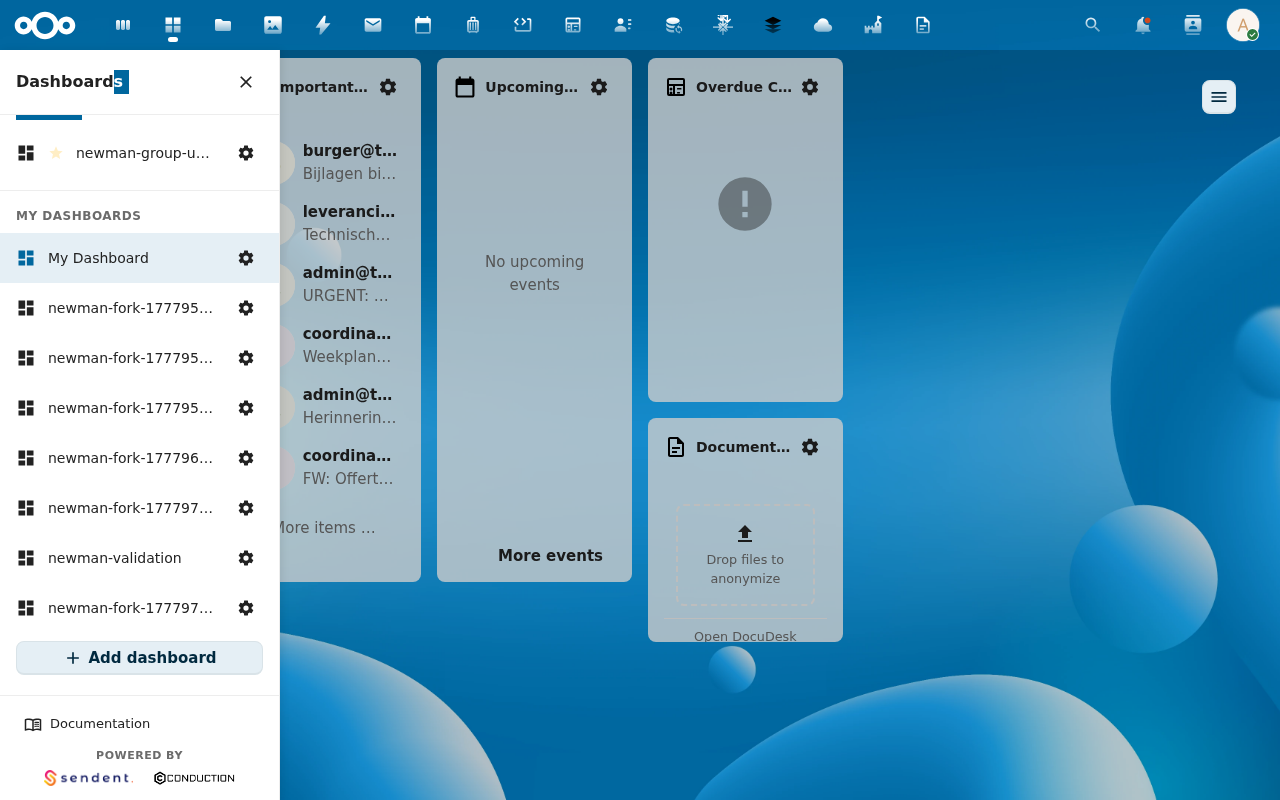Open the person card app icon in top bar
The width and height of the screenshot is (1280, 800).
tap(623, 25)
